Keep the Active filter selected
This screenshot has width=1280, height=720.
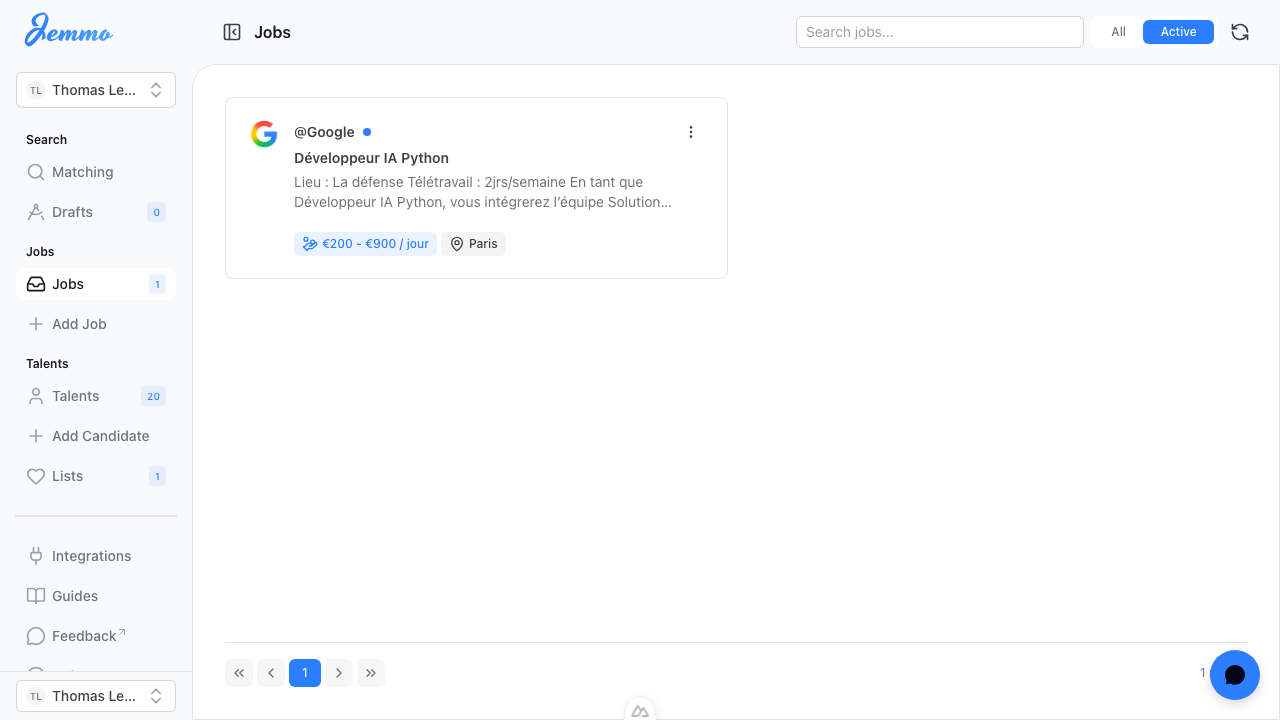(1177, 31)
